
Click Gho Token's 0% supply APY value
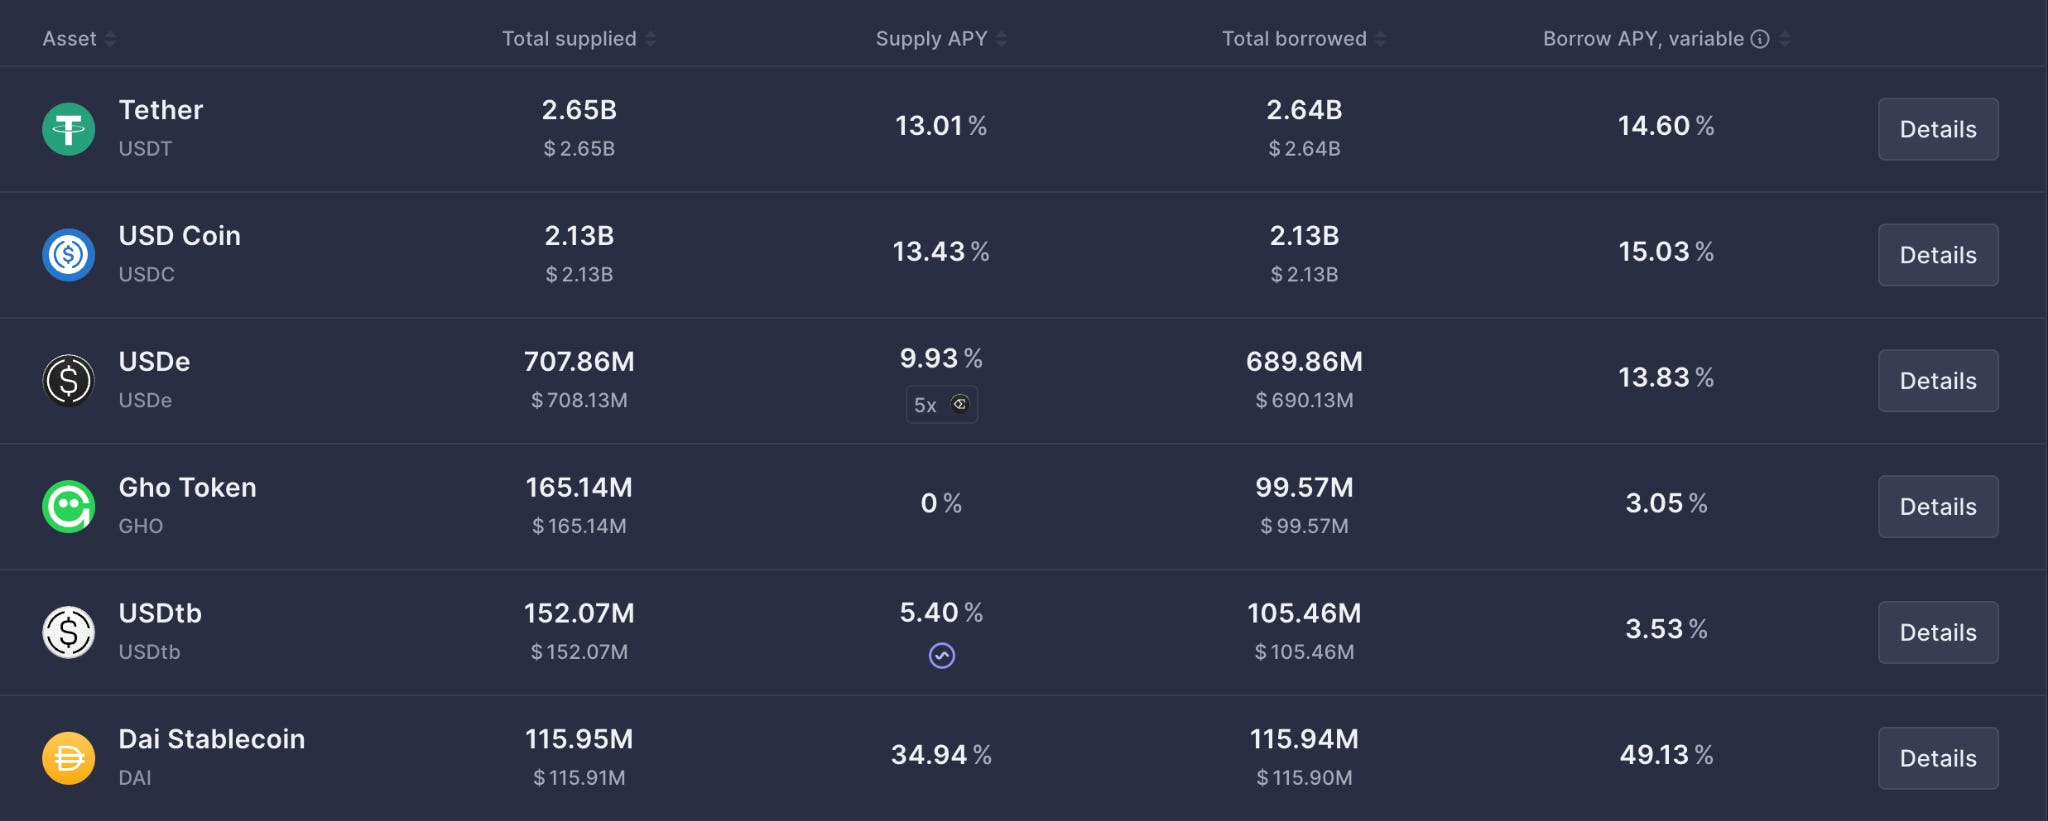pyautogui.click(x=941, y=504)
